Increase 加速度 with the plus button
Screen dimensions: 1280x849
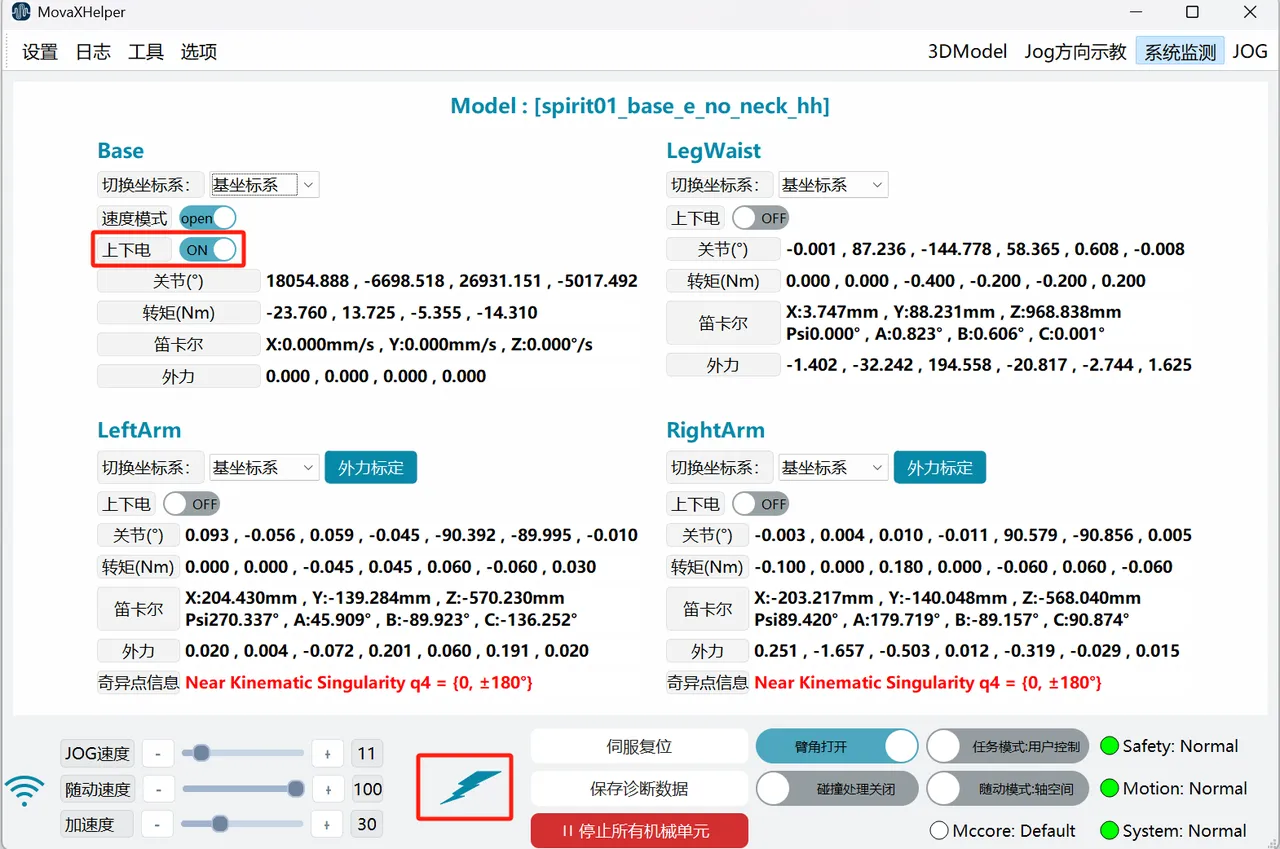tap(327, 825)
